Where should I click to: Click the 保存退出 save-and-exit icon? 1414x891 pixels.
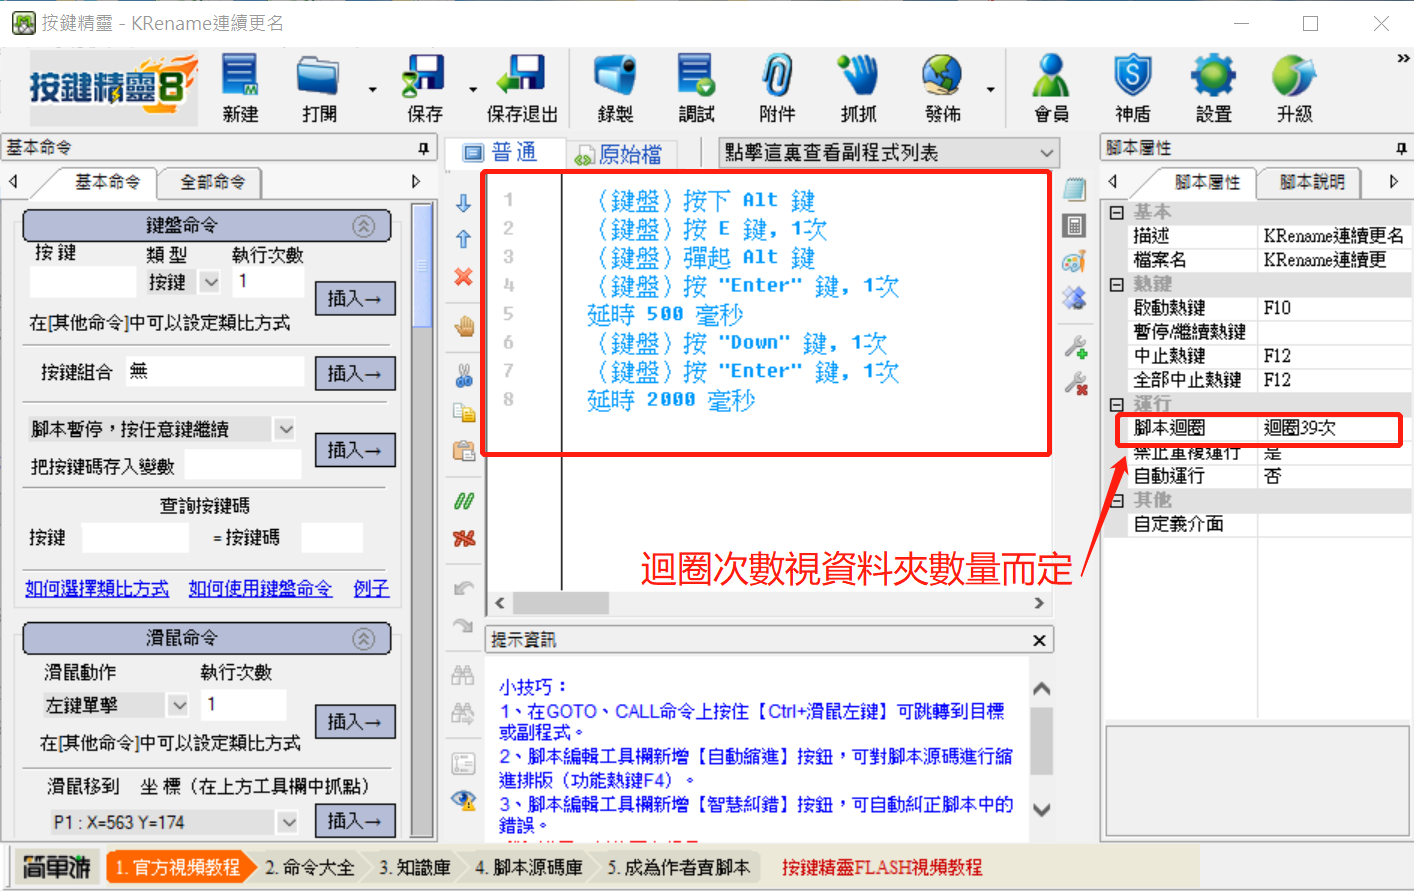(x=522, y=88)
